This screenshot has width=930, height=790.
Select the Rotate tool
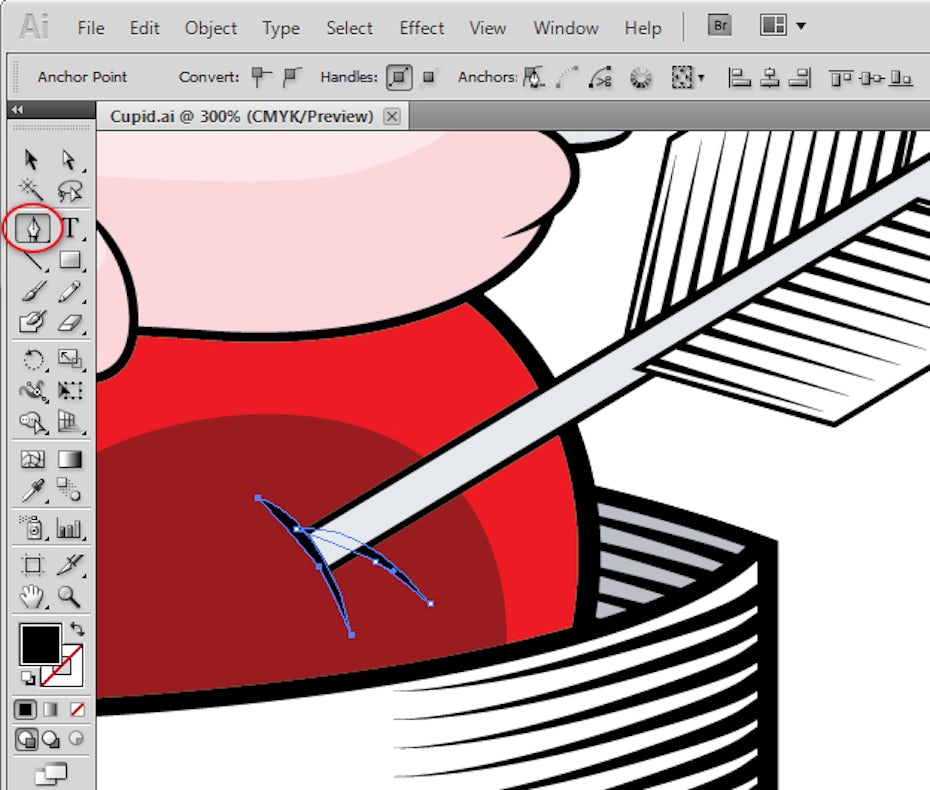coord(33,359)
